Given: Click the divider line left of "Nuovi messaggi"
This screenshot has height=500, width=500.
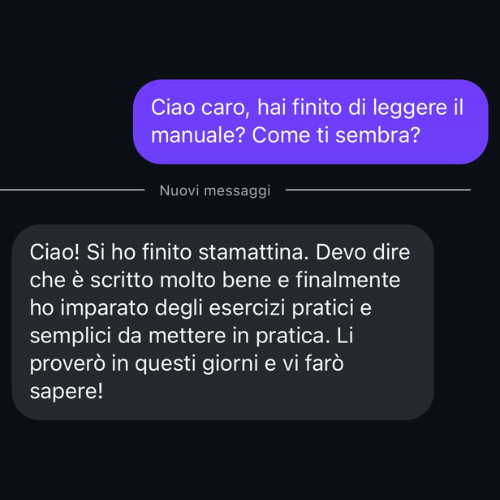Looking at the screenshot, I should [x=72, y=190].
